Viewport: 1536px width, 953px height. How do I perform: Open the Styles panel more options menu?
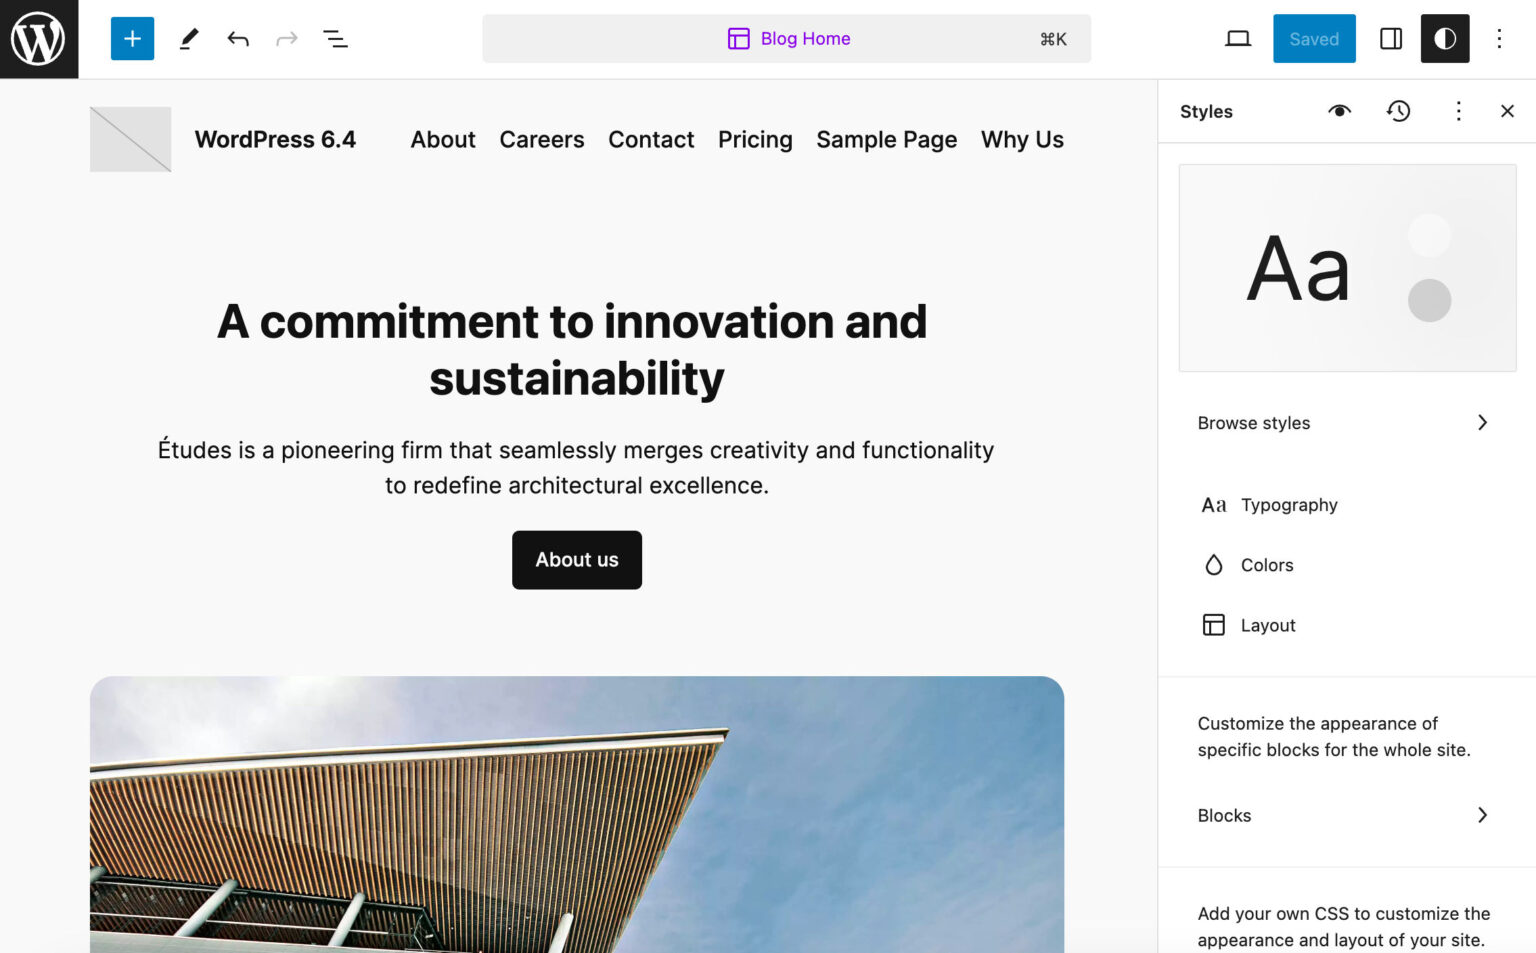pyautogui.click(x=1459, y=111)
